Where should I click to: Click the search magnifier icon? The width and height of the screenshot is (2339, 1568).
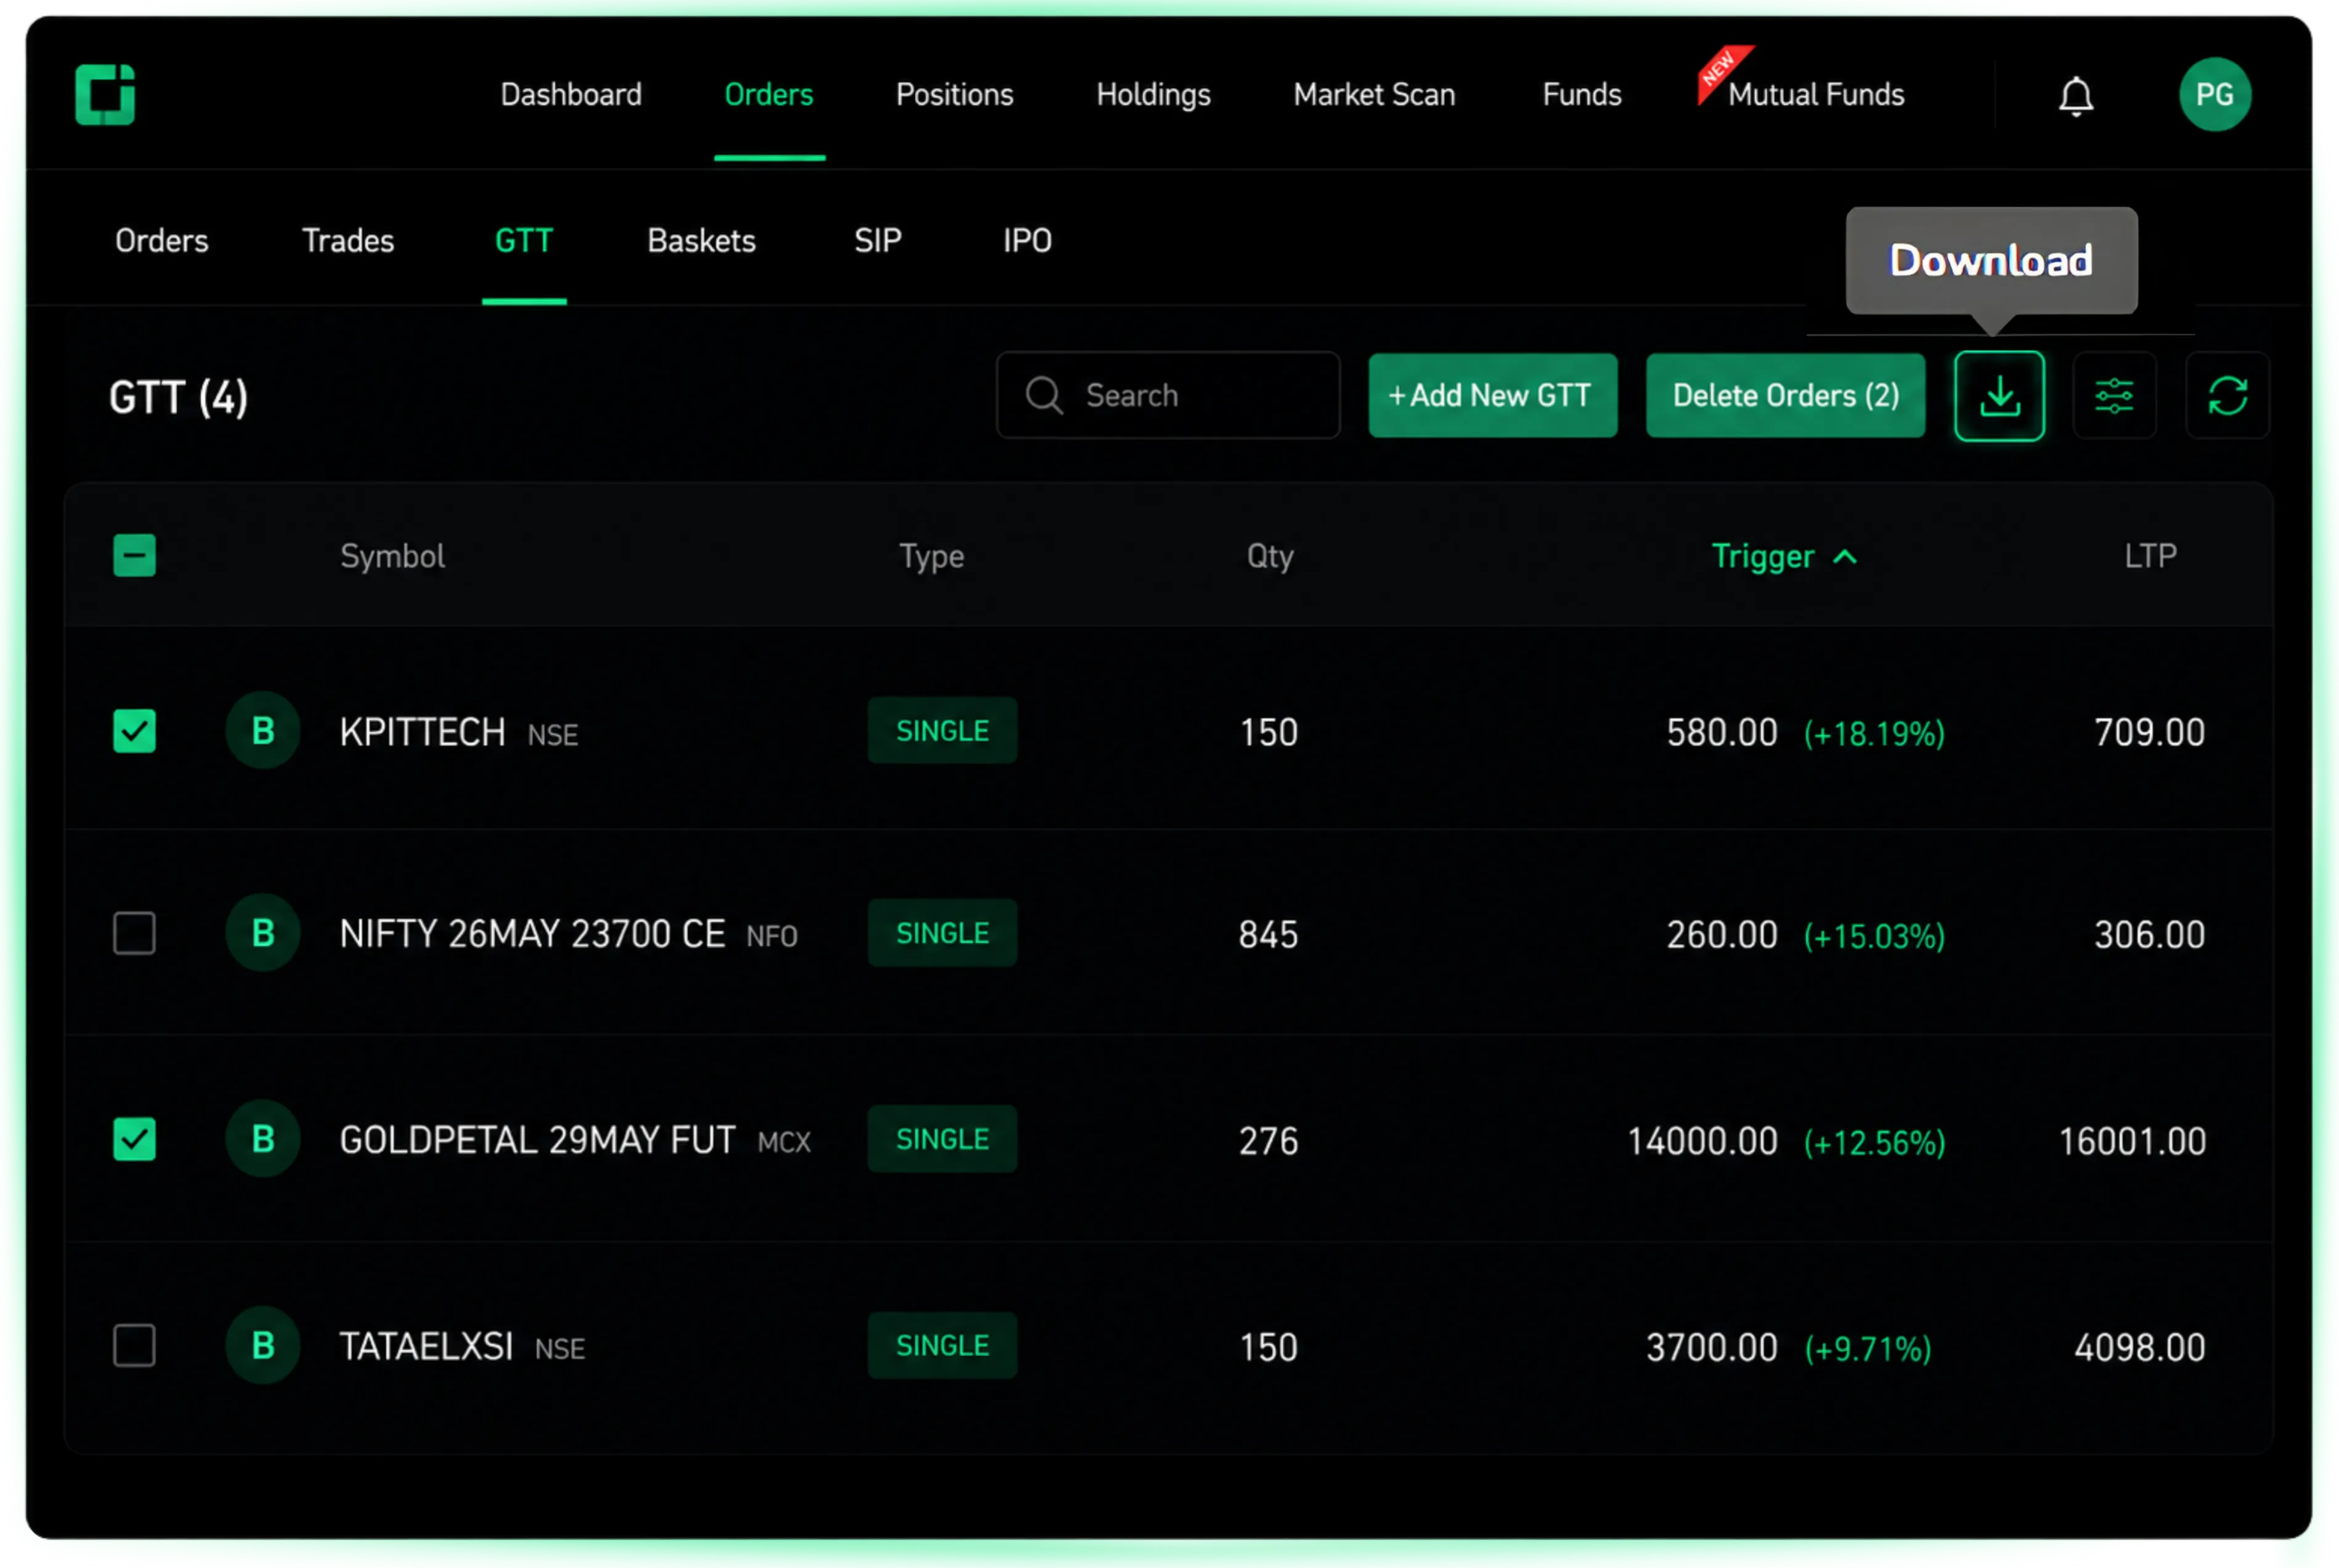[1044, 395]
